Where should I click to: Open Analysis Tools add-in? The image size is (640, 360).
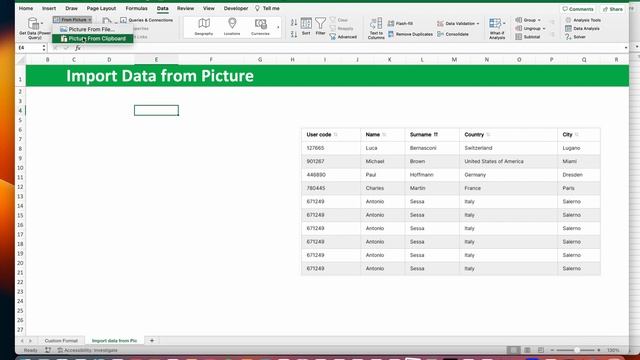pyautogui.click(x=583, y=20)
